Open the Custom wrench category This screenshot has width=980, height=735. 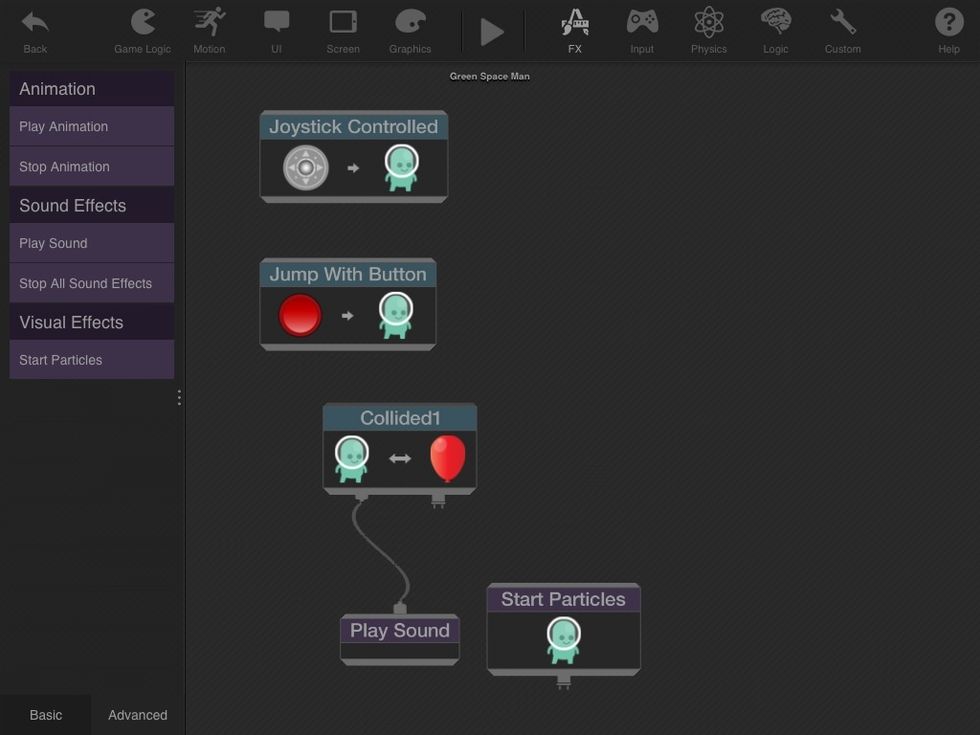[843, 24]
